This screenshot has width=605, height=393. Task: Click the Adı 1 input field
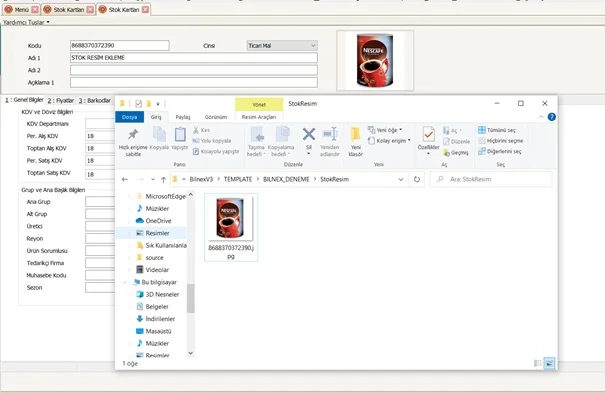pos(194,58)
